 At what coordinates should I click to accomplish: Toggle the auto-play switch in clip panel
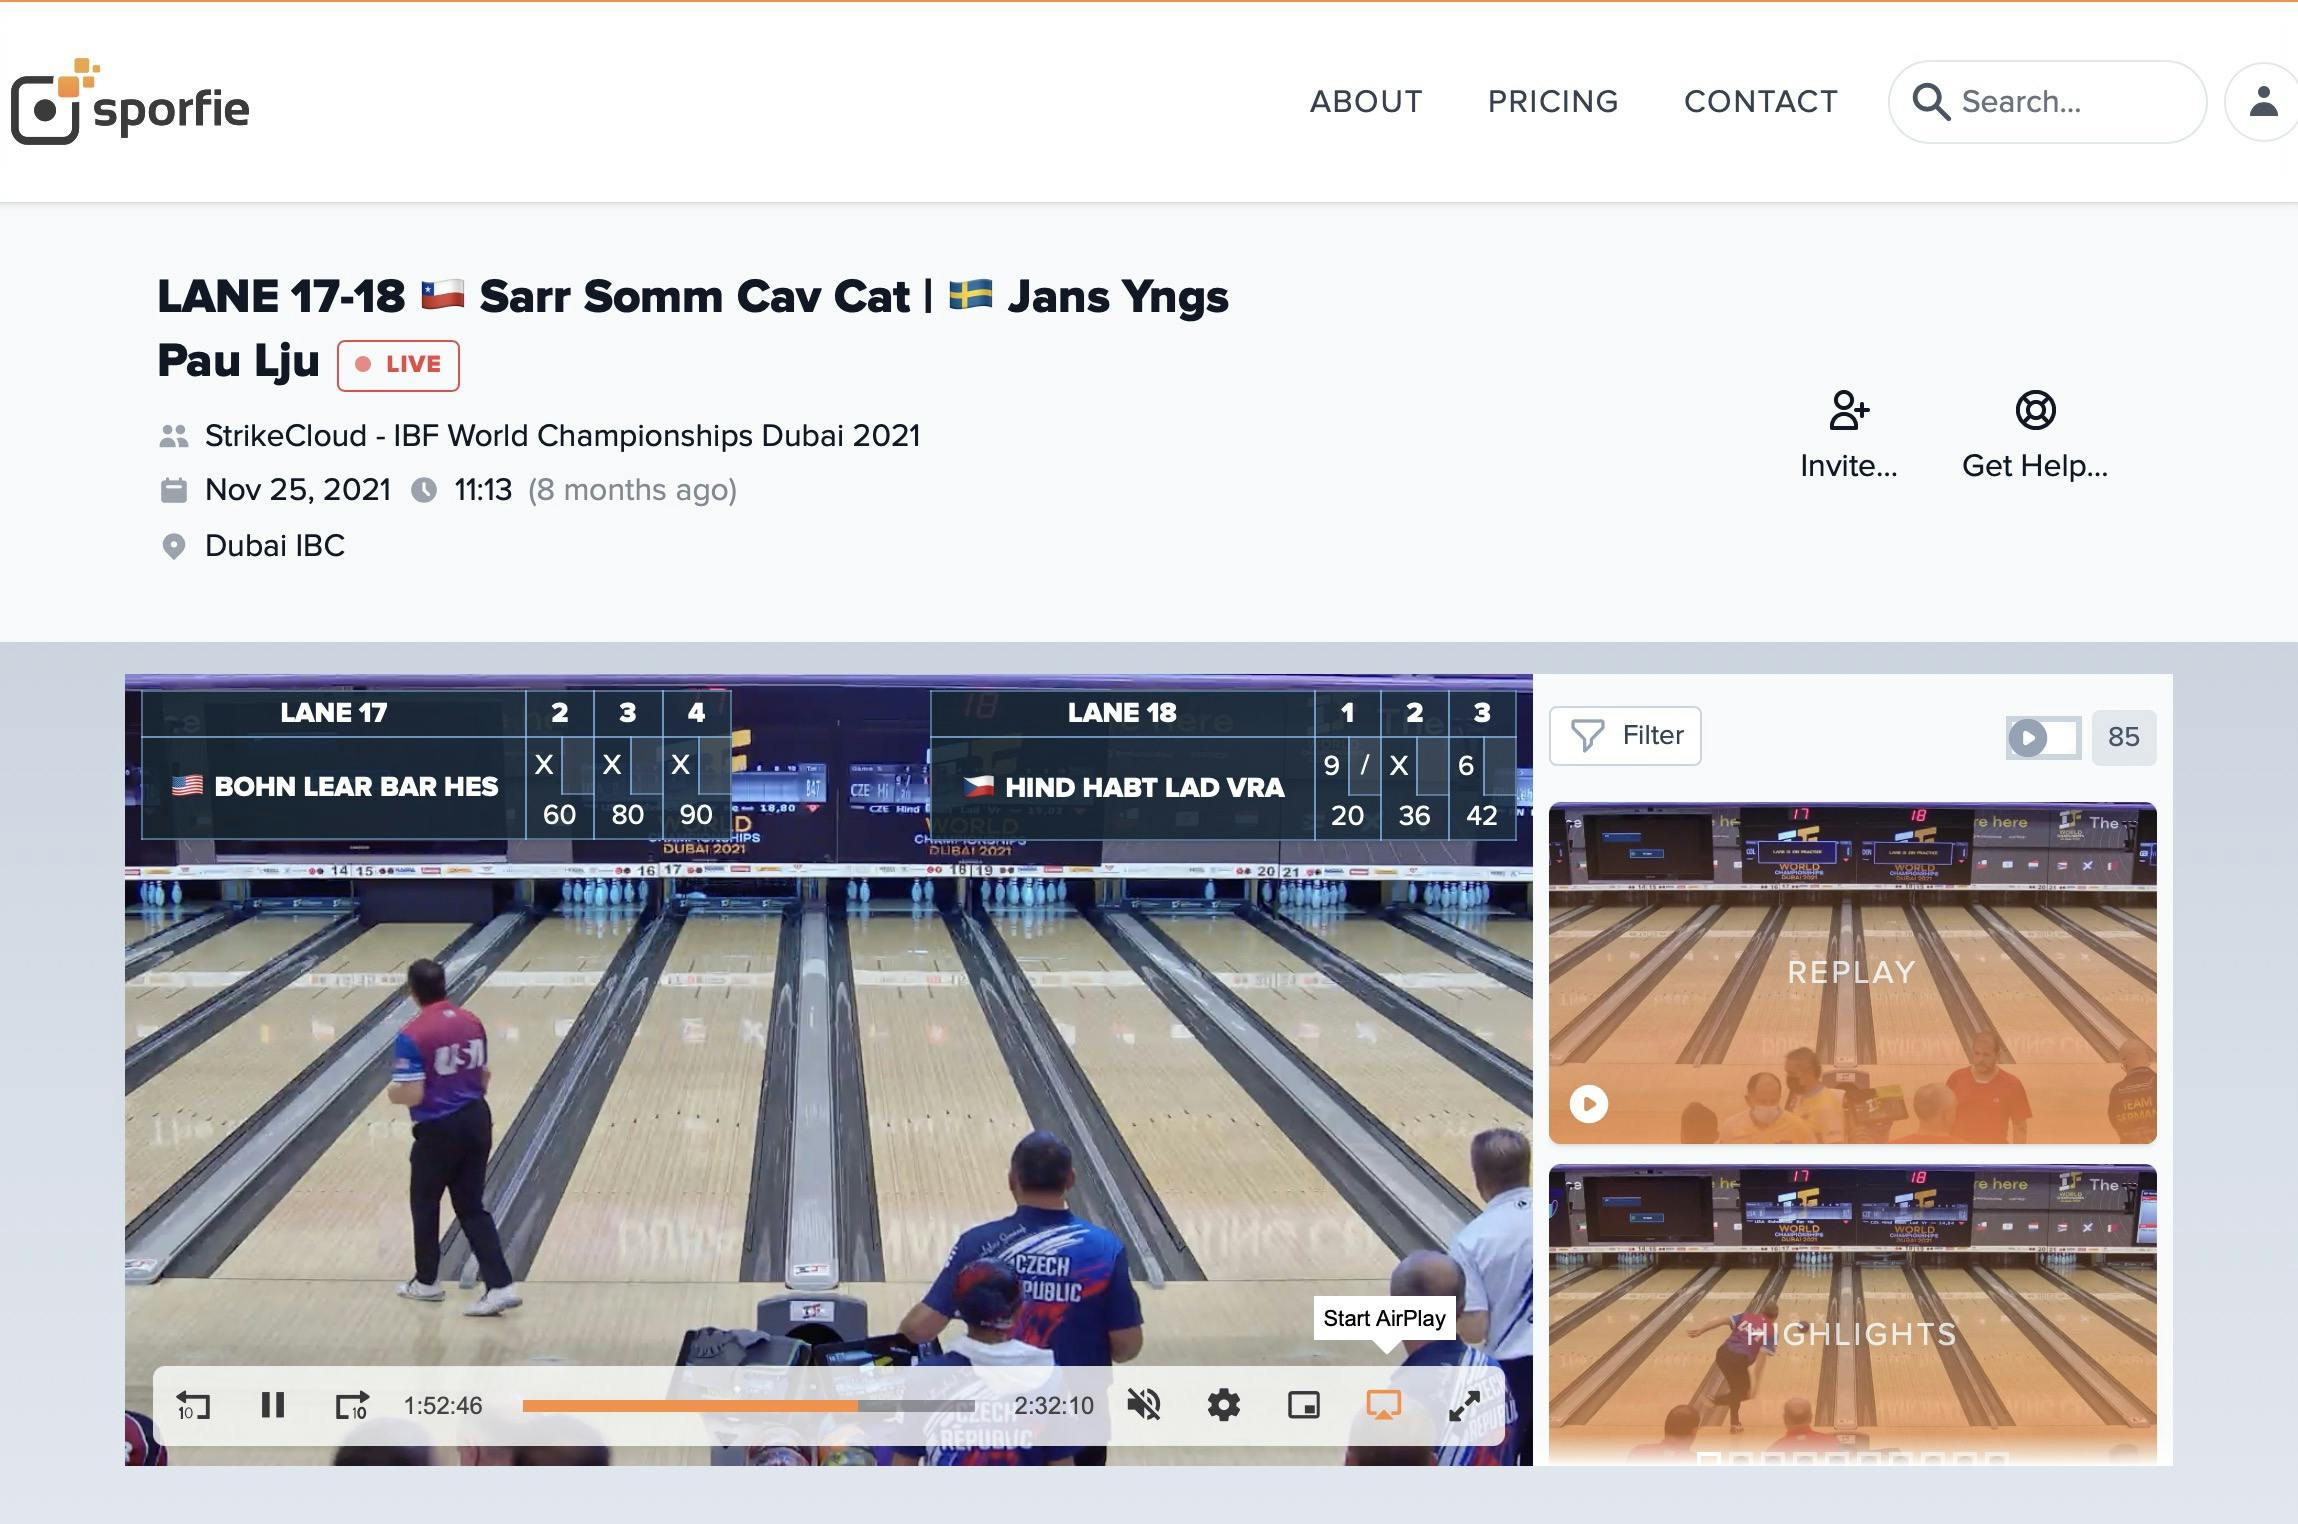tap(2041, 735)
